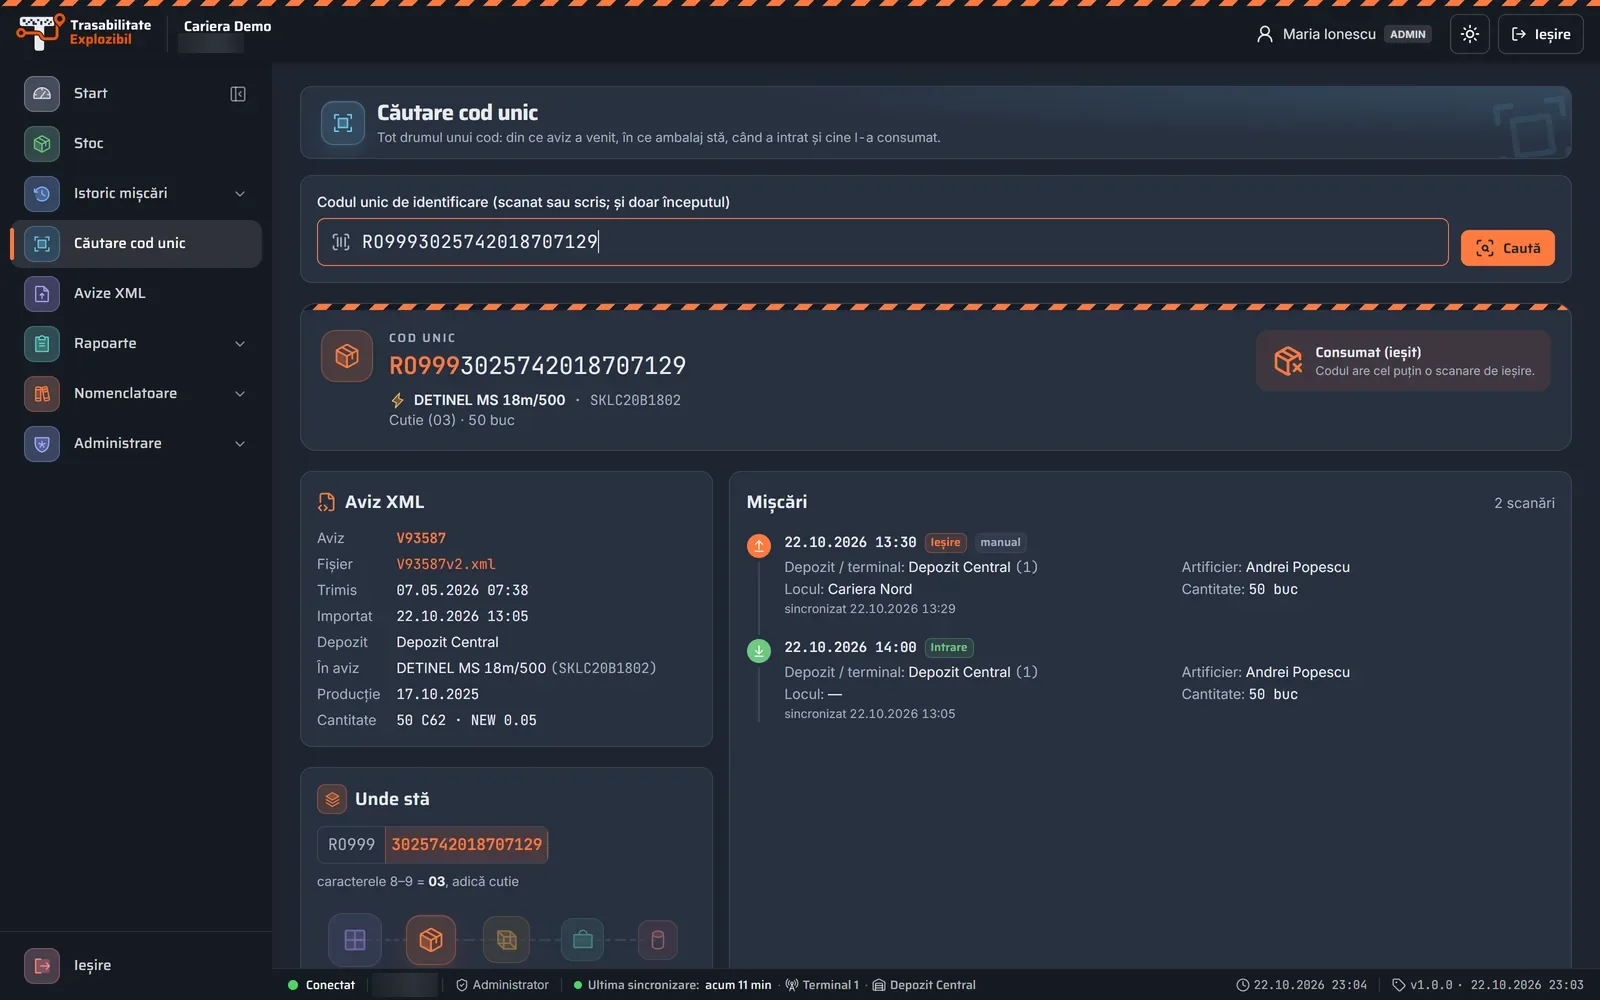Select the highlighted box icon in Unde stă
Screen dimensions: 1600x1000
(x=431, y=940)
